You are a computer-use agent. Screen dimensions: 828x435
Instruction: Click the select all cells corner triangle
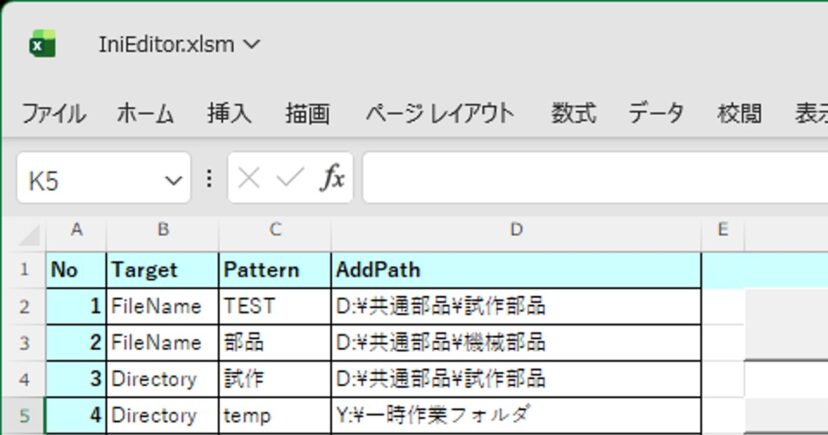pyautogui.click(x=30, y=236)
